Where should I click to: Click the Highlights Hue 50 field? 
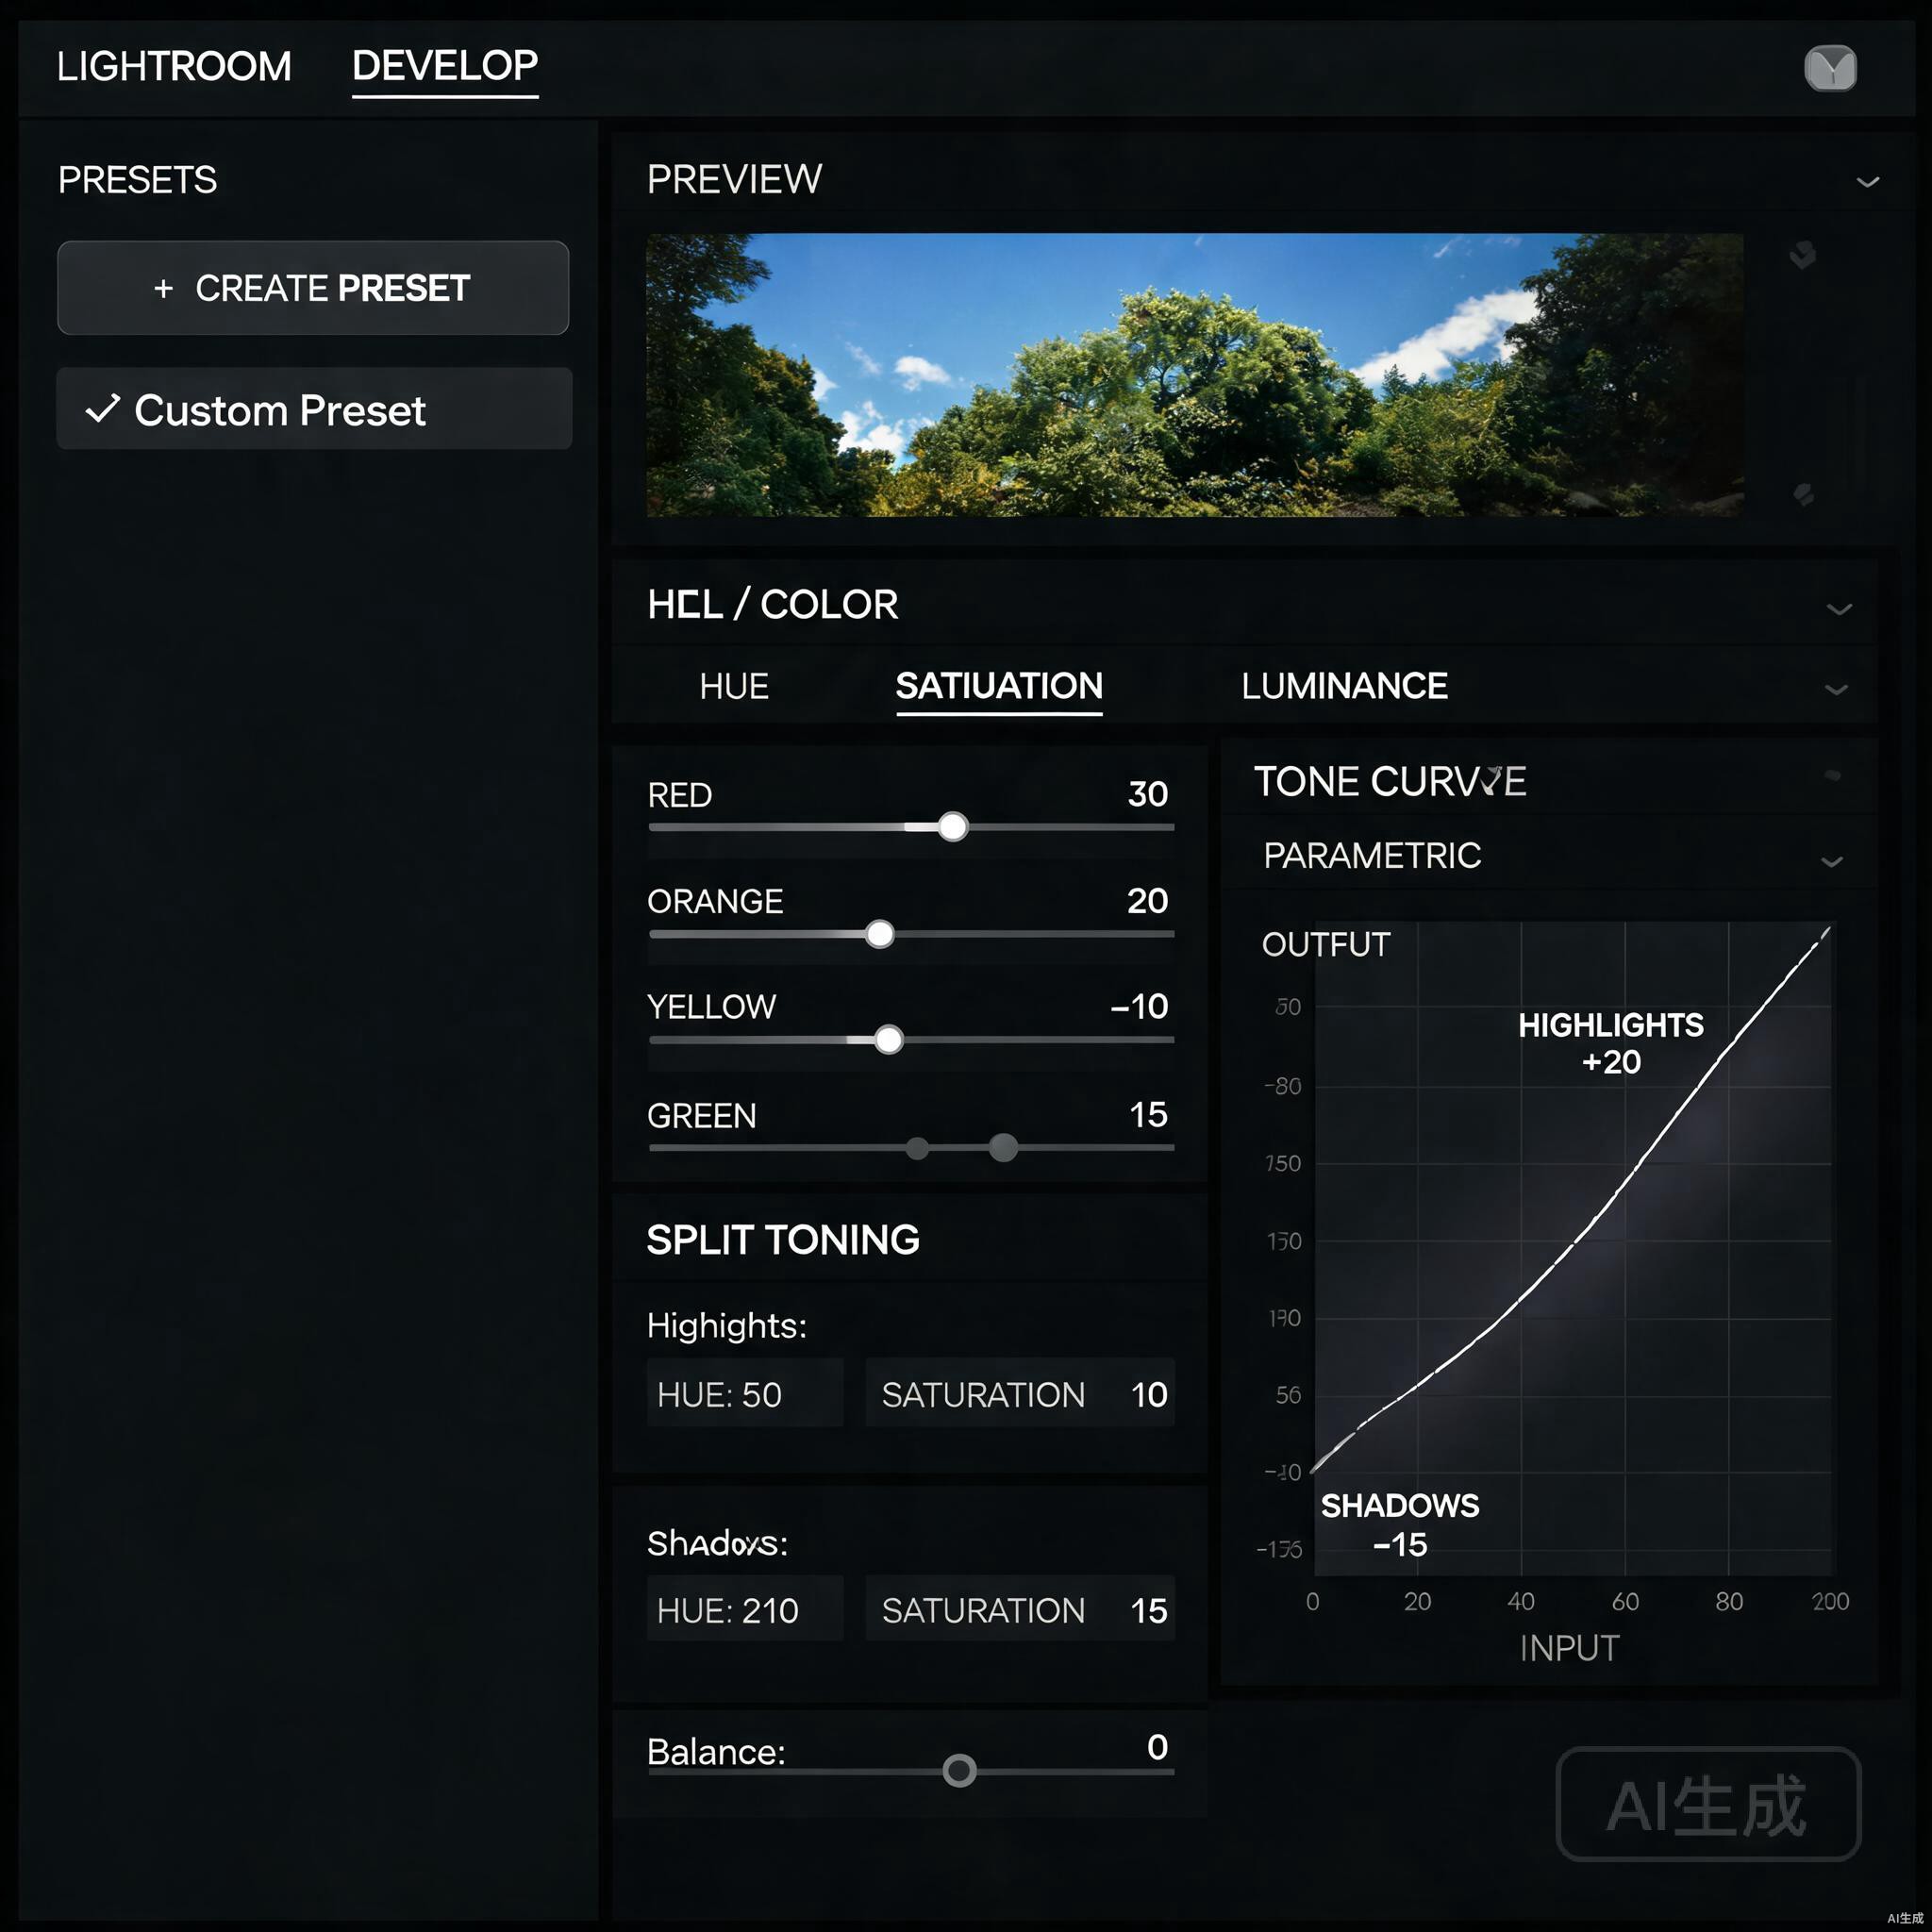744,1393
